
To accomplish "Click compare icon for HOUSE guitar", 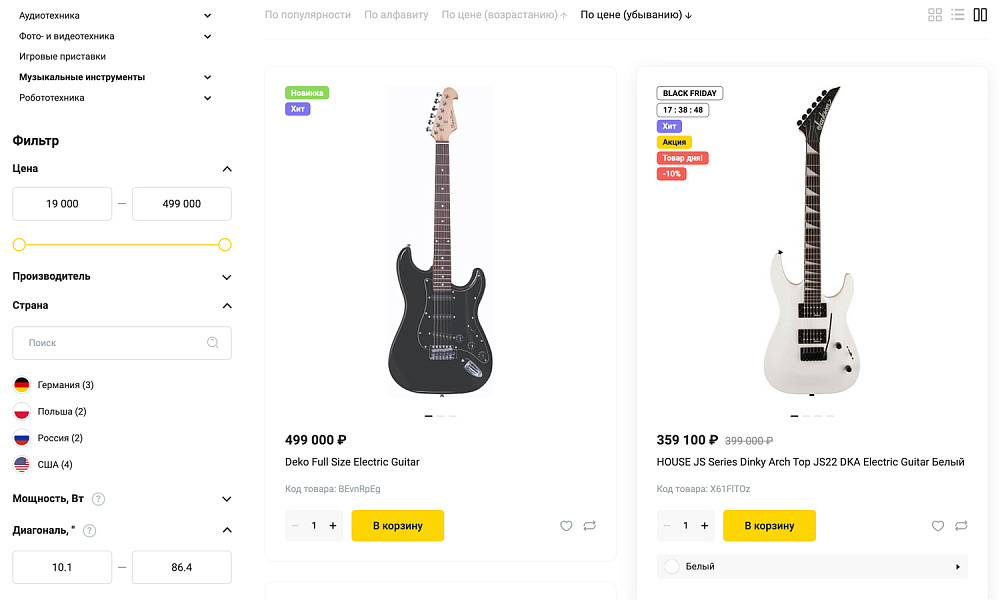I will (961, 526).
